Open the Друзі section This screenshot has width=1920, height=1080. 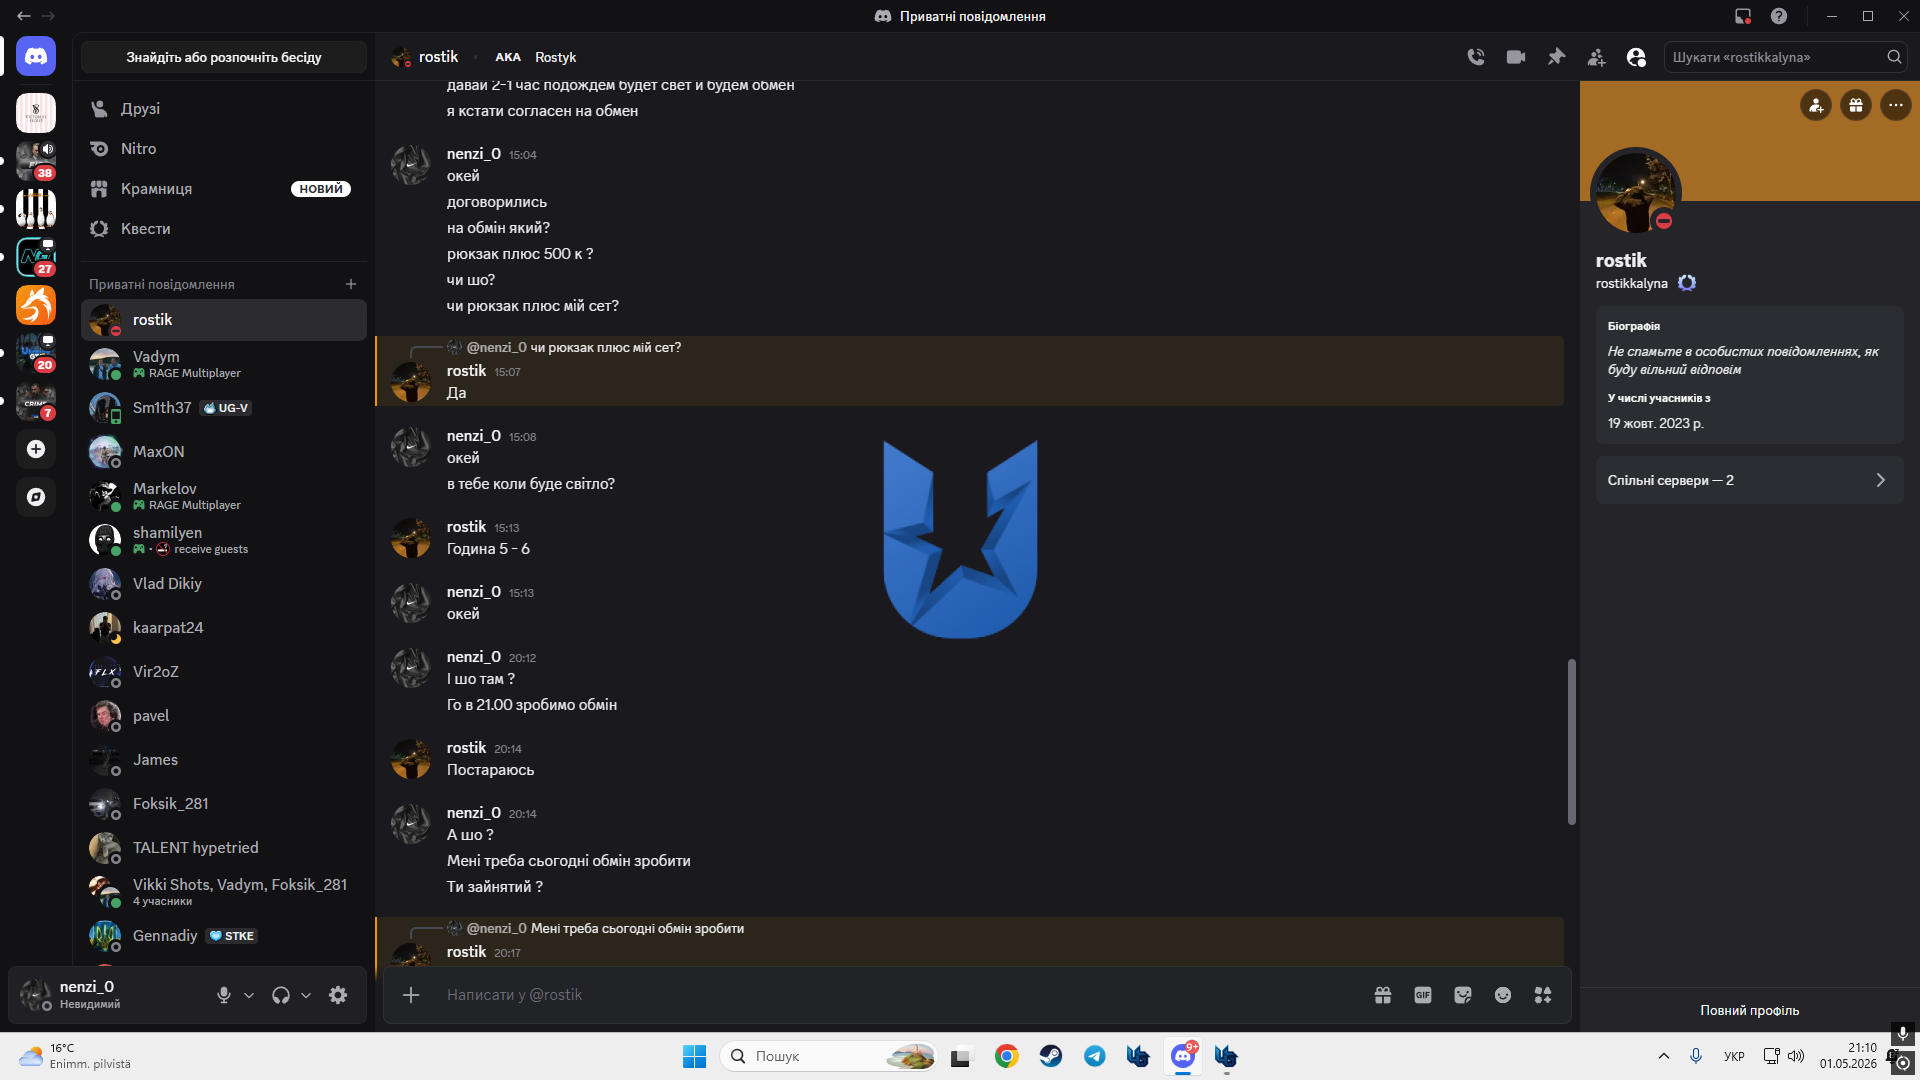pos(224,109)
